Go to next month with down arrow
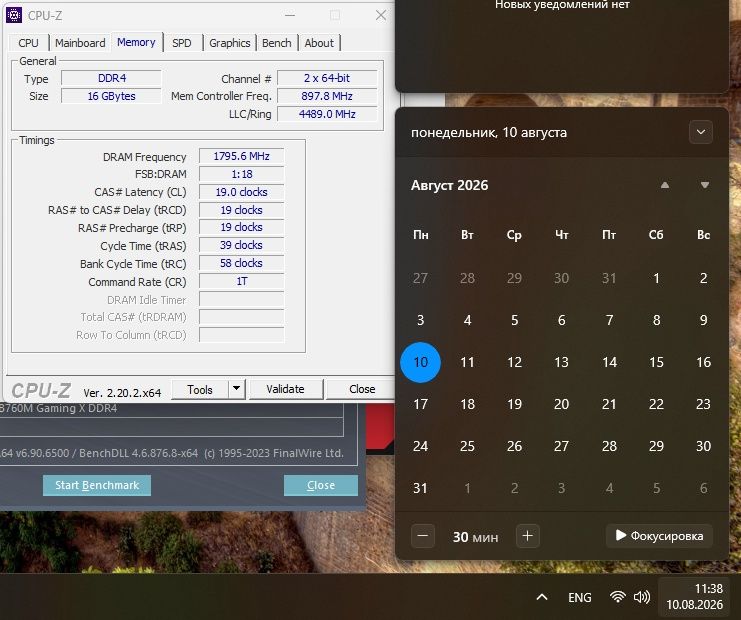The width and height of the screenshot is (741, 620). (x=705, y=185)
